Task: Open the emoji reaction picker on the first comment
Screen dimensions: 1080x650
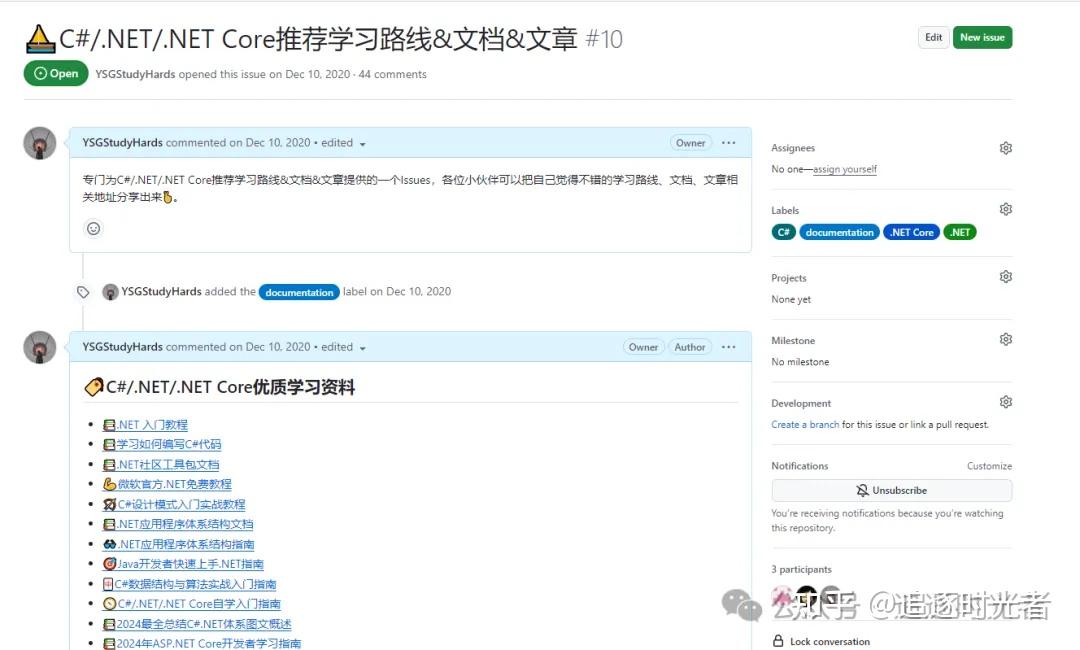Action: pyautogui.click(x=93, y=228)
